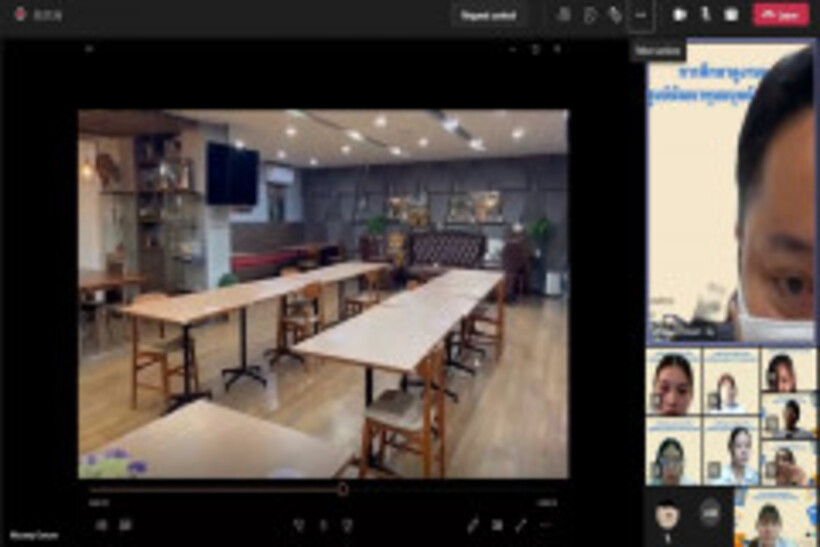The height and width of the screenshot is (547, 820).
Task: Click the remaining time label under seek bar
Action: [x=548, y=503]
